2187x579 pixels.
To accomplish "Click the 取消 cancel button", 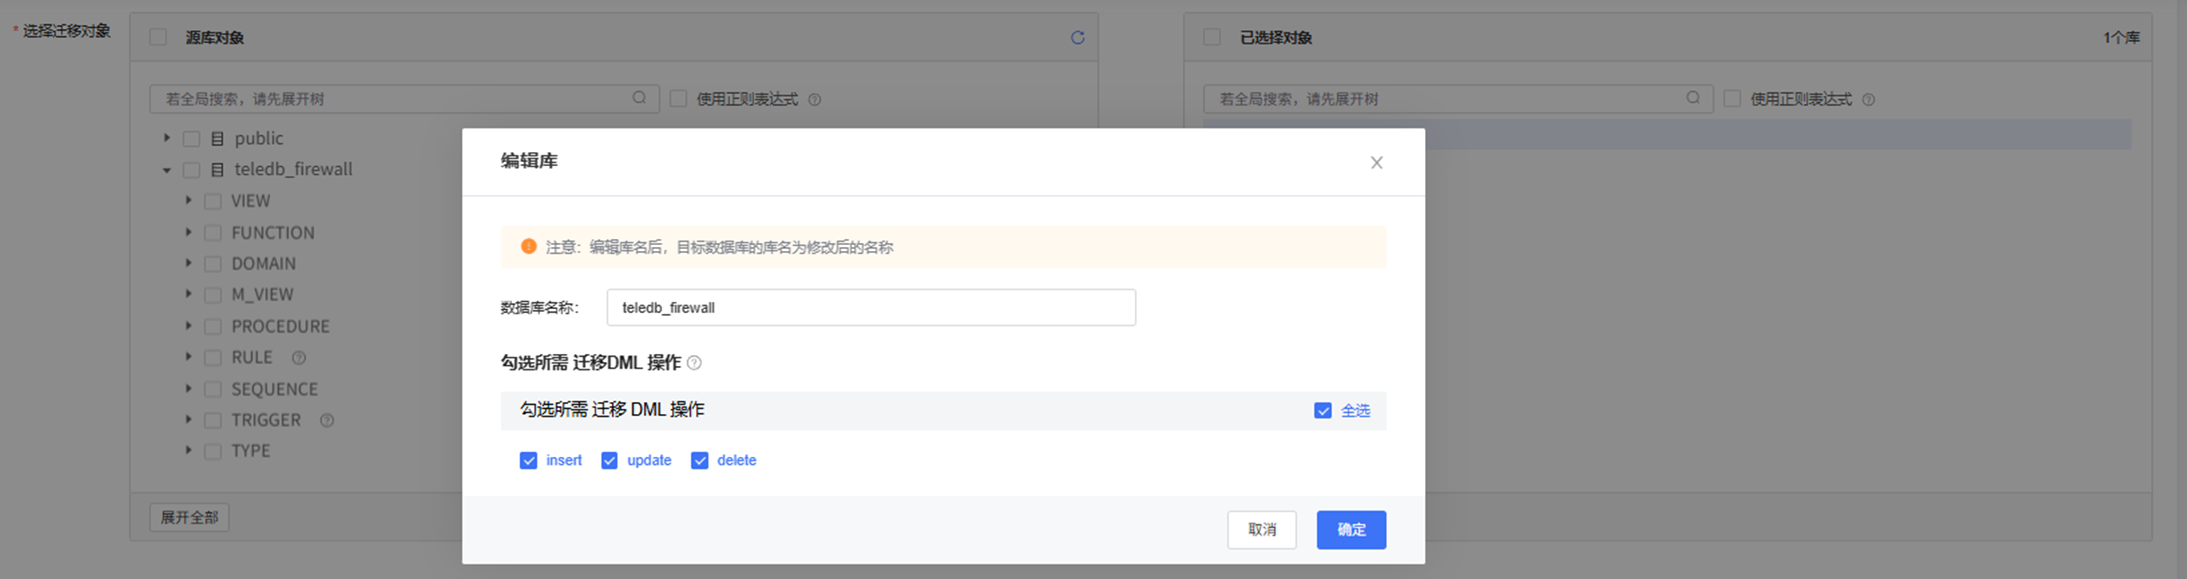I will point(1262,530).
